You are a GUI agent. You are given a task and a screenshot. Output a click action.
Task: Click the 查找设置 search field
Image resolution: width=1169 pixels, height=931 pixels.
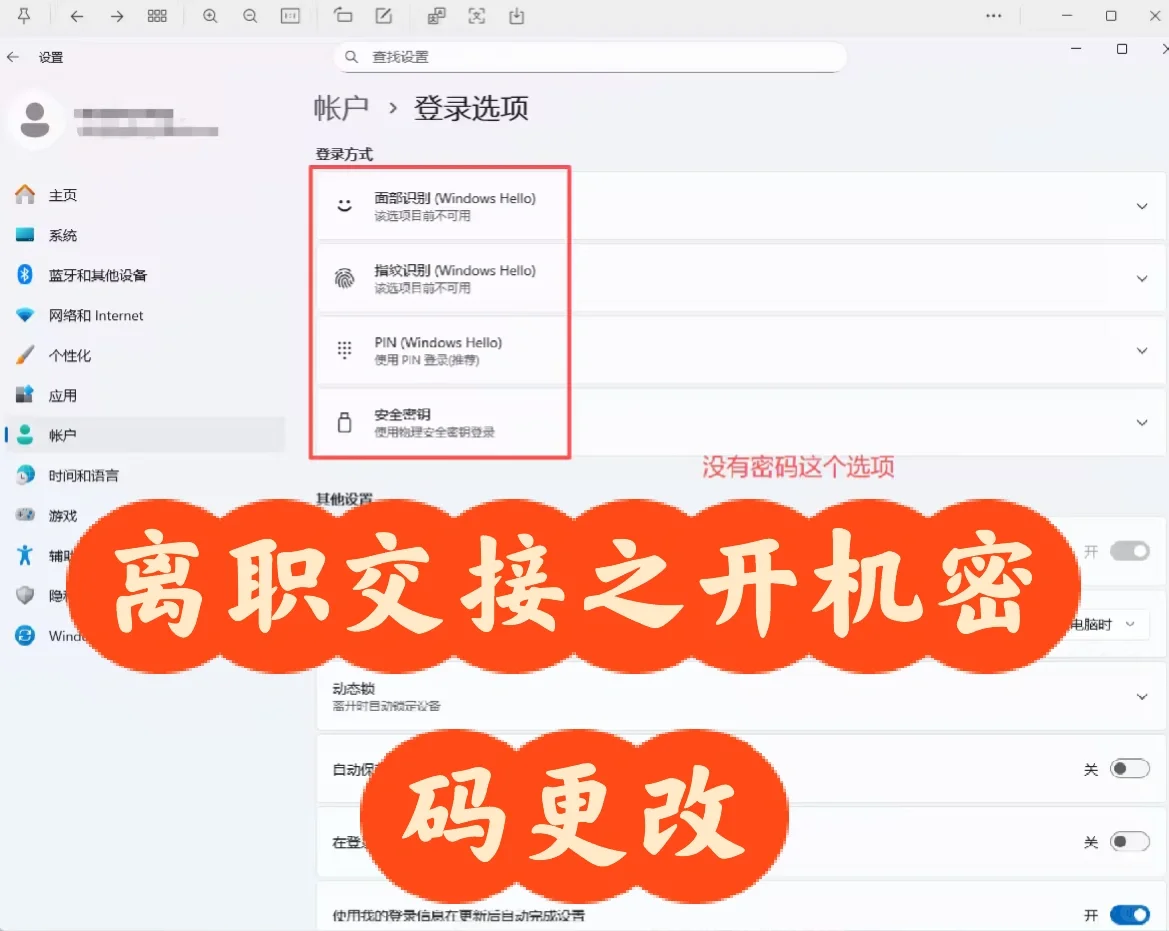tap(590, 57)
